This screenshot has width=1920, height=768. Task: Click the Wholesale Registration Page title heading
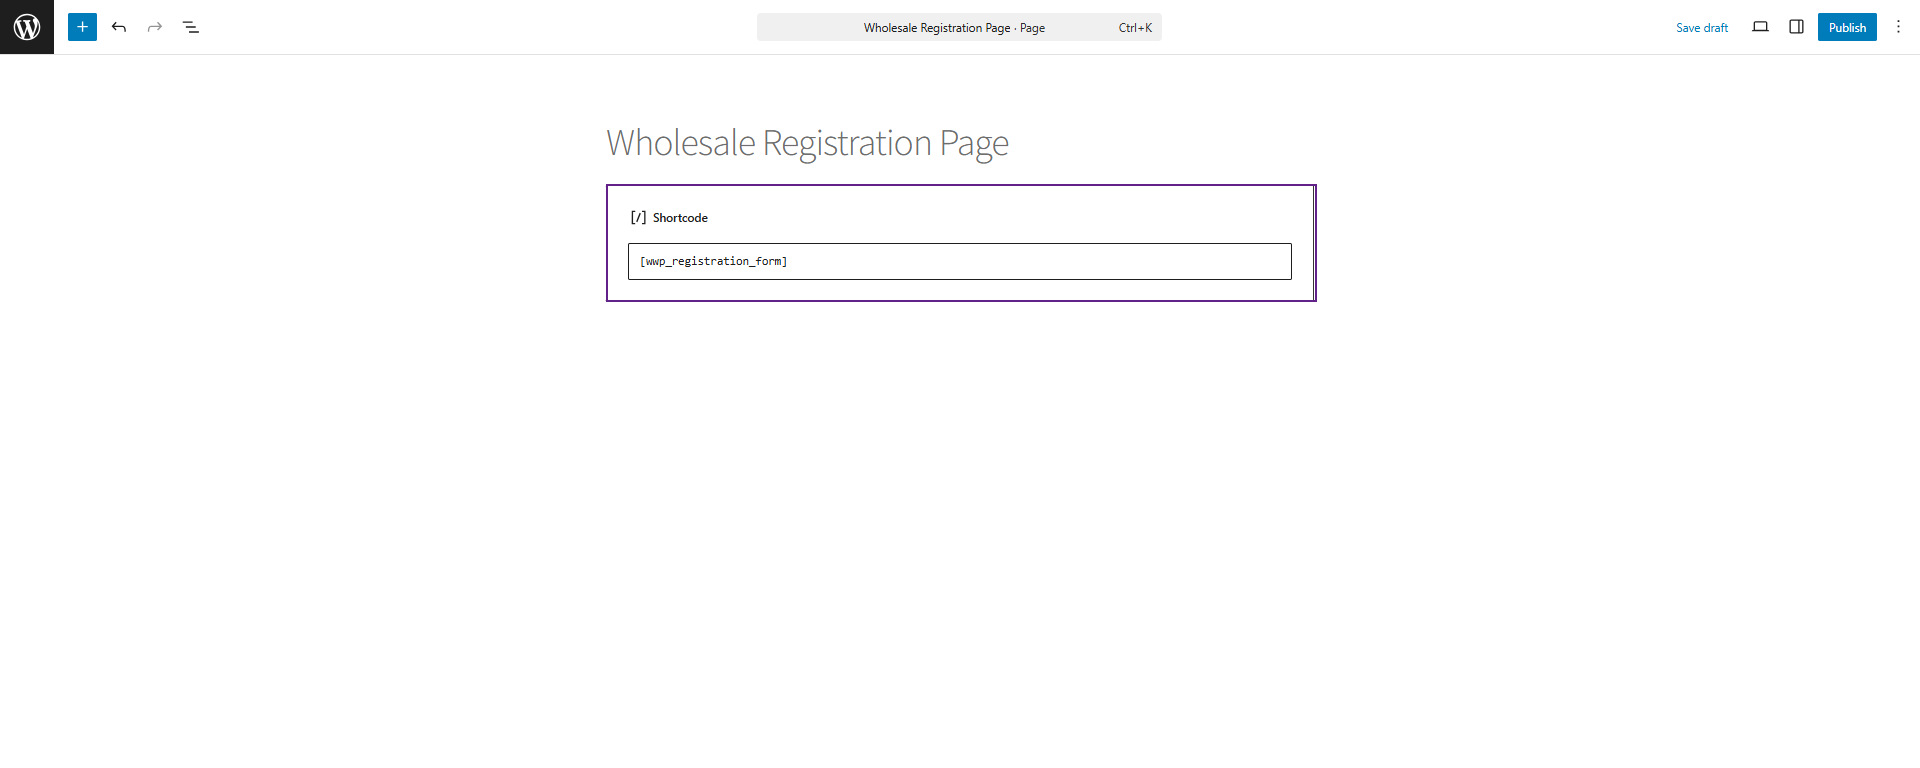coord(807,143)
